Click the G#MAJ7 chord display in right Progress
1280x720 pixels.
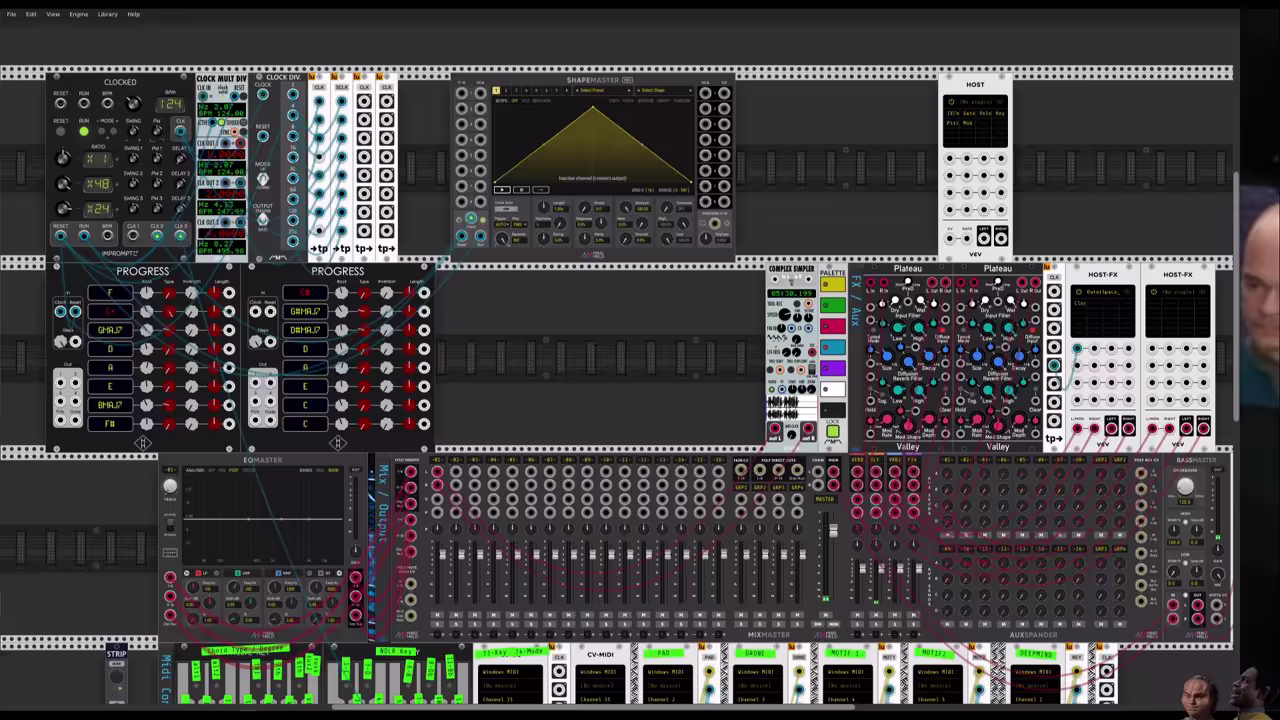tap(305, 311)
